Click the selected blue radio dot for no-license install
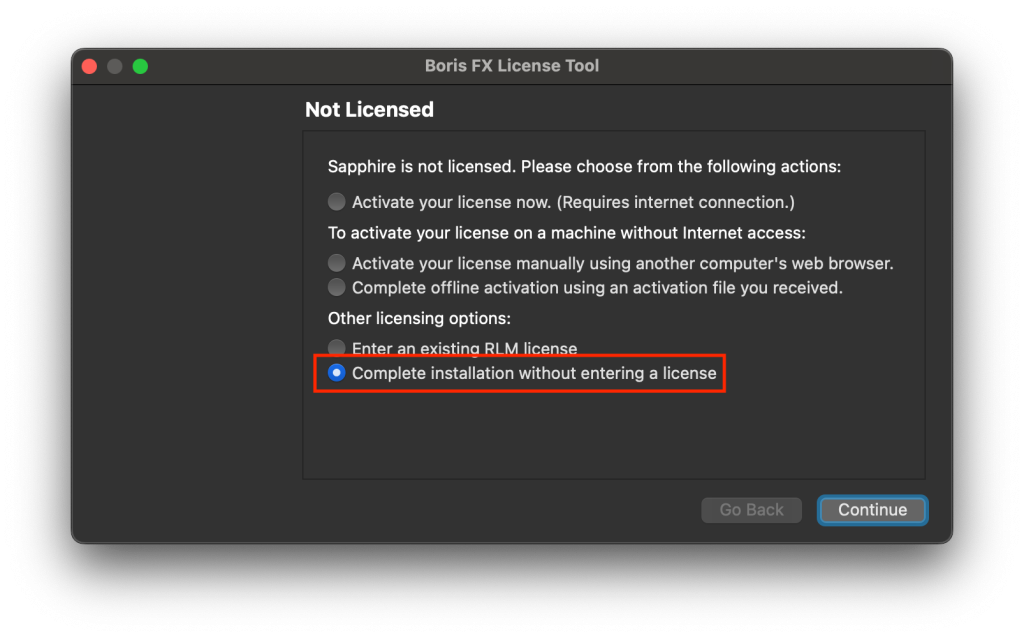 point(337,373)
